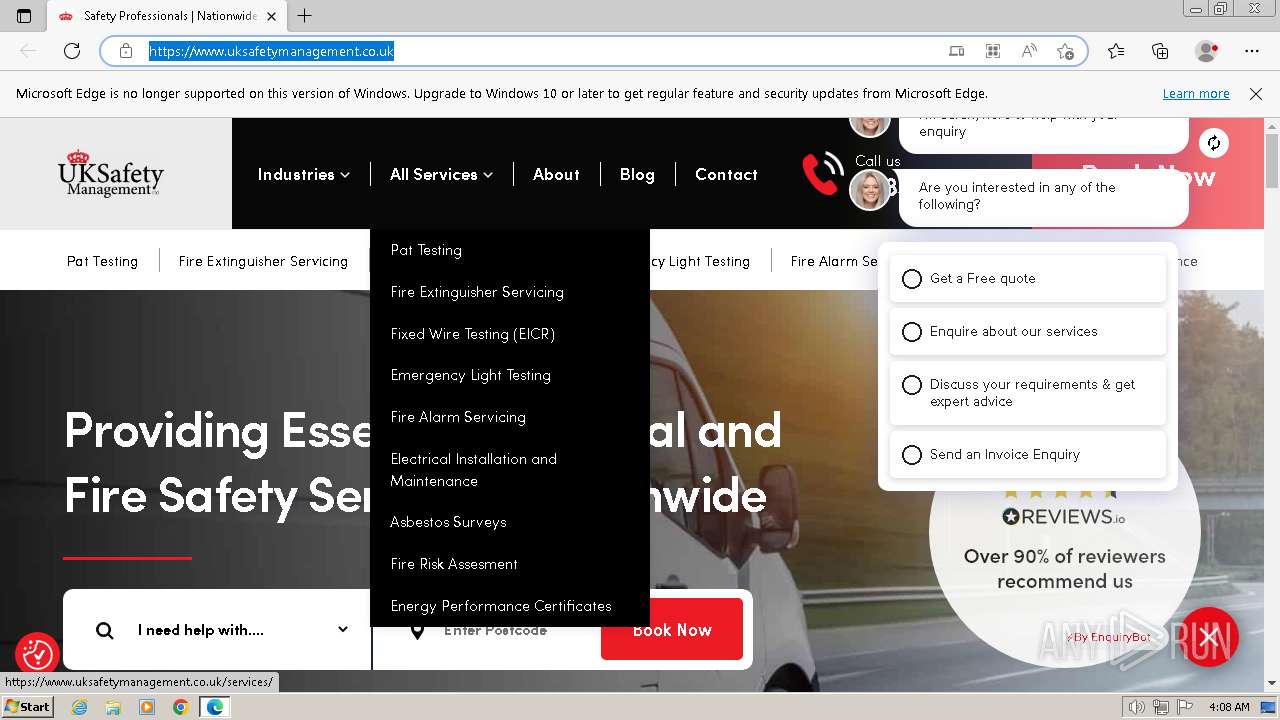Click the red phone call icon
The image size is (1280, 720).
click(x=823, y=173)
